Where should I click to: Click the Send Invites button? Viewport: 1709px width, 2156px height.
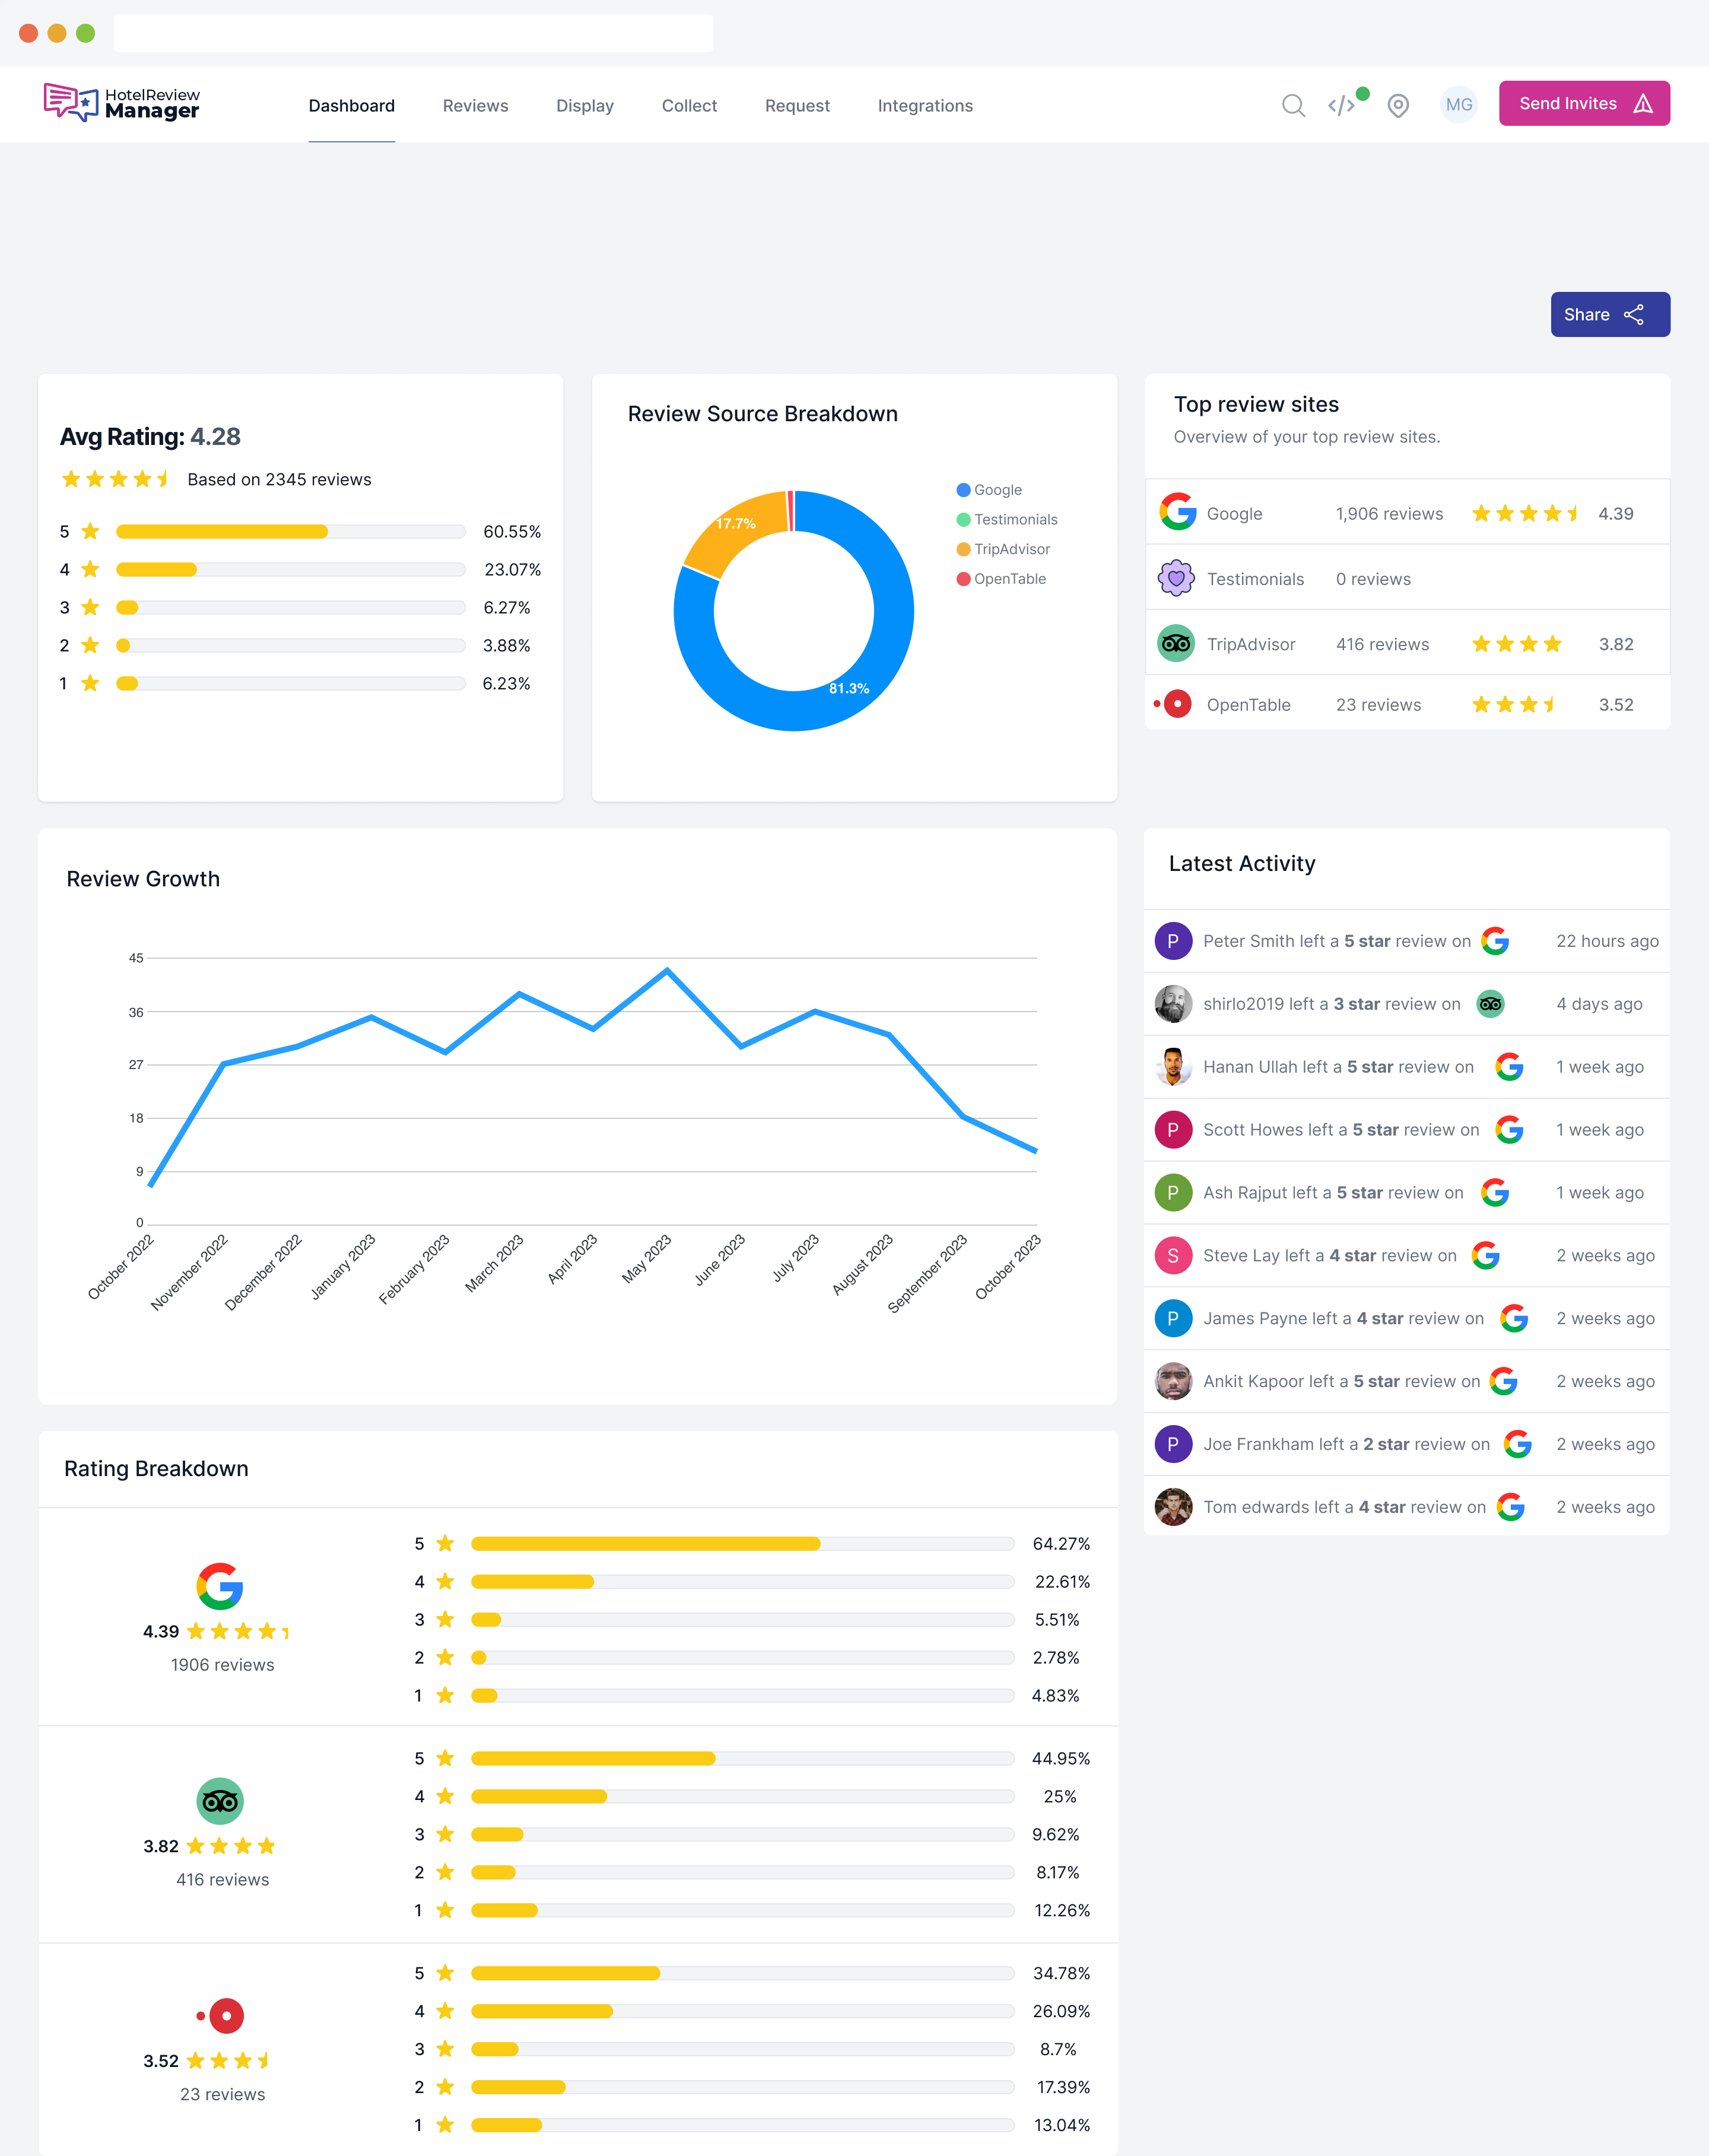pyautogui.click(x=1584, y=103)
